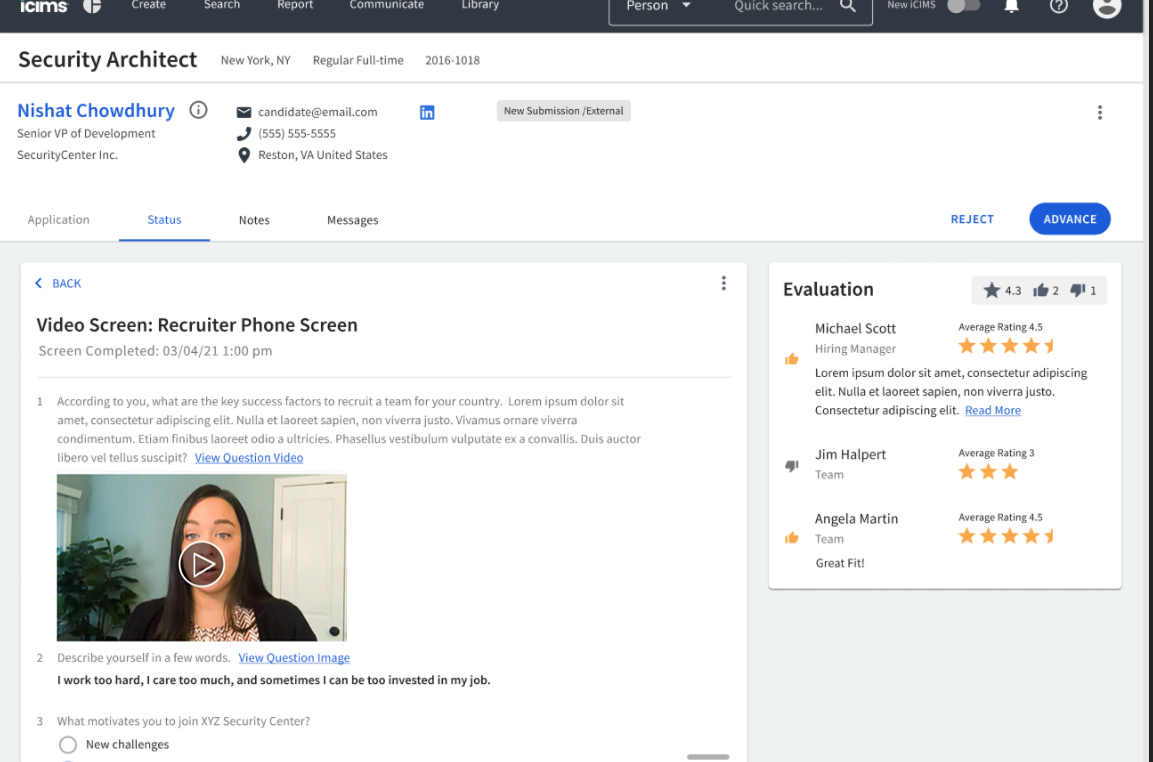Expand the Person search type dropdown
This screenshot has height=762, width=1153.
686,6
